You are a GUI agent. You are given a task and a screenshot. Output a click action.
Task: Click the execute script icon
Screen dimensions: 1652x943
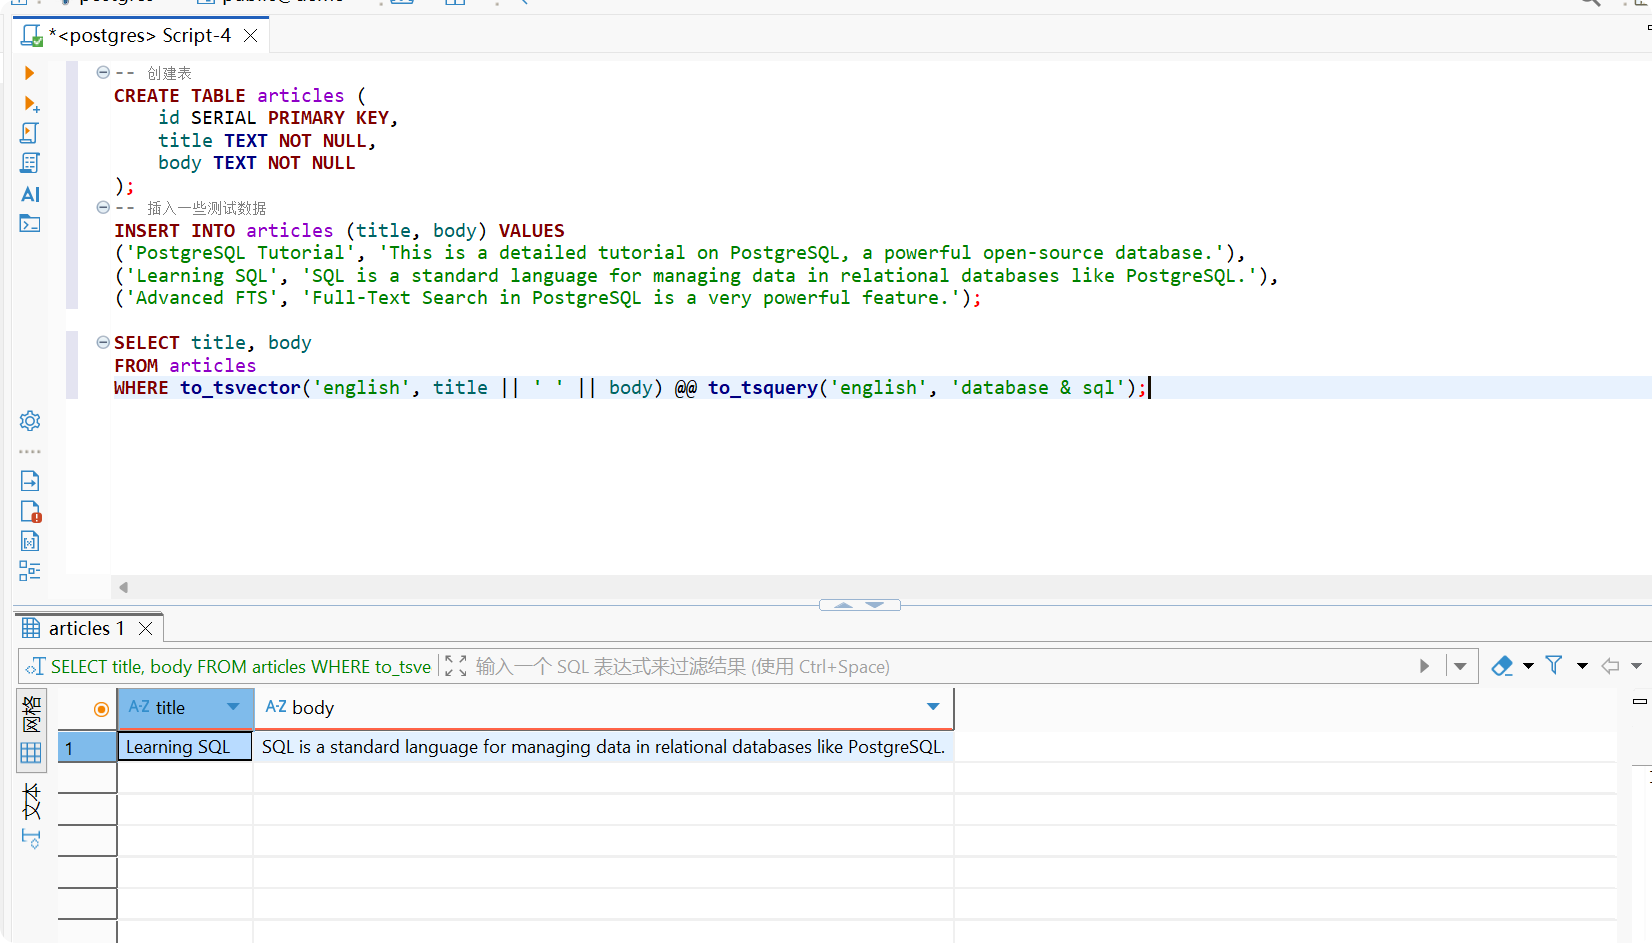(x=30, y=133)
